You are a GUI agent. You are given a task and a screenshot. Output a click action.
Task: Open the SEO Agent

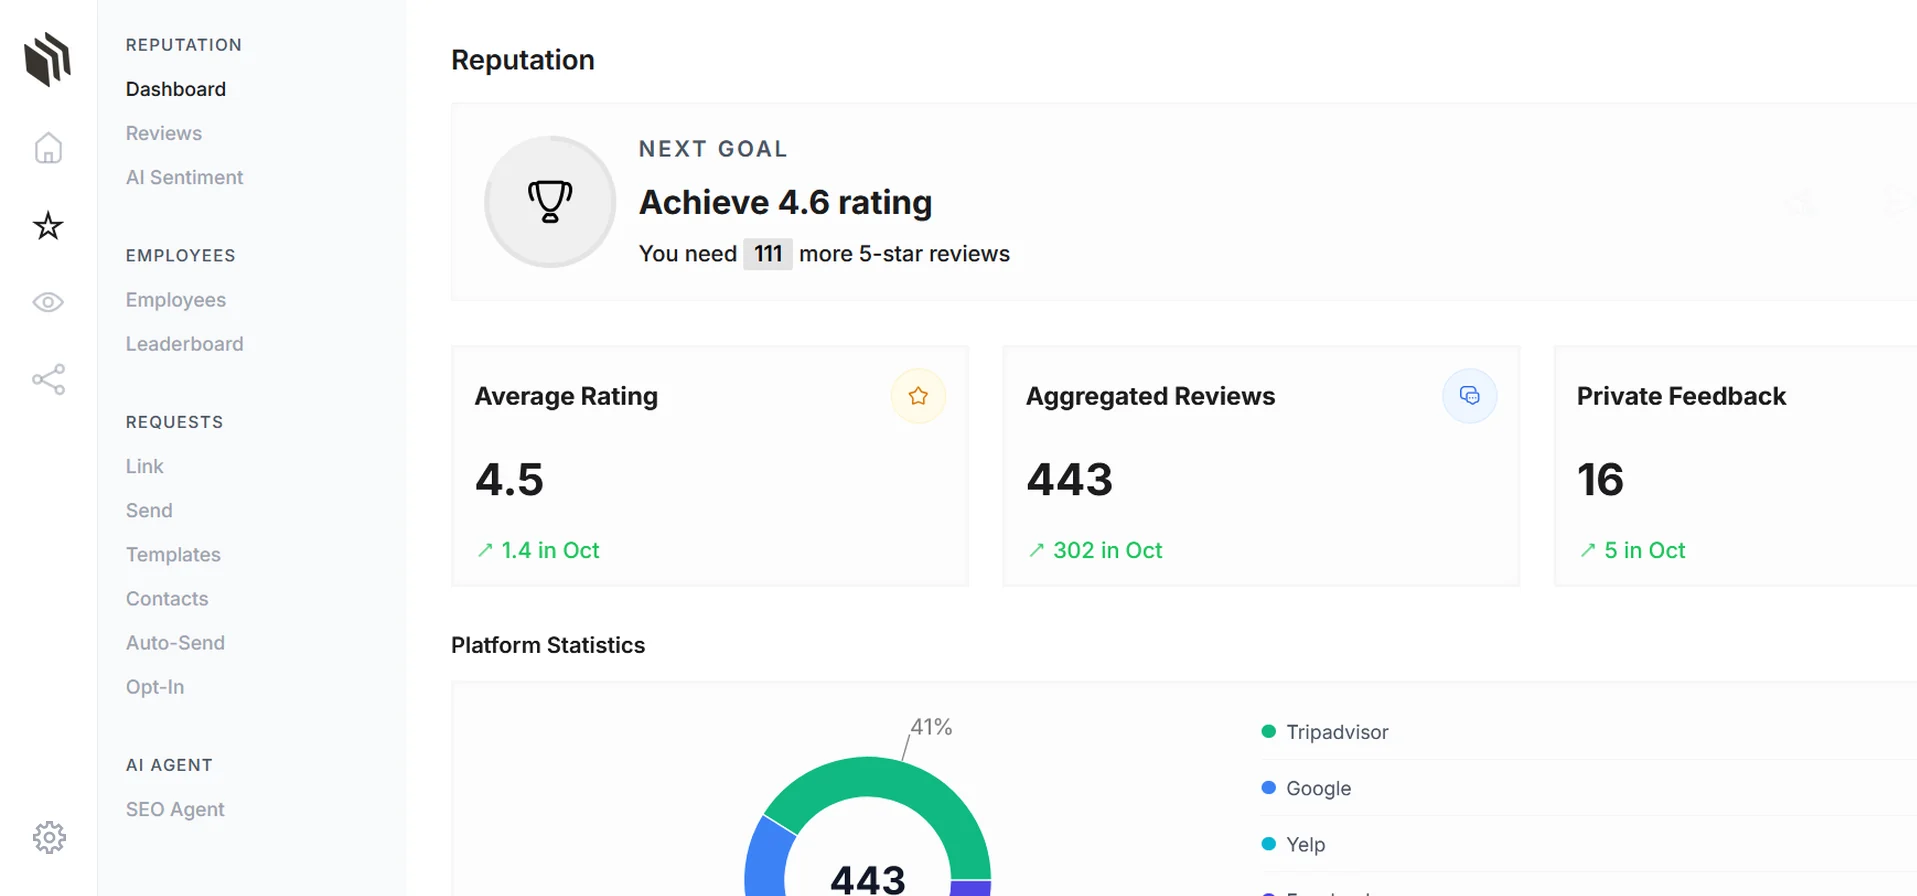pos(175,809)
